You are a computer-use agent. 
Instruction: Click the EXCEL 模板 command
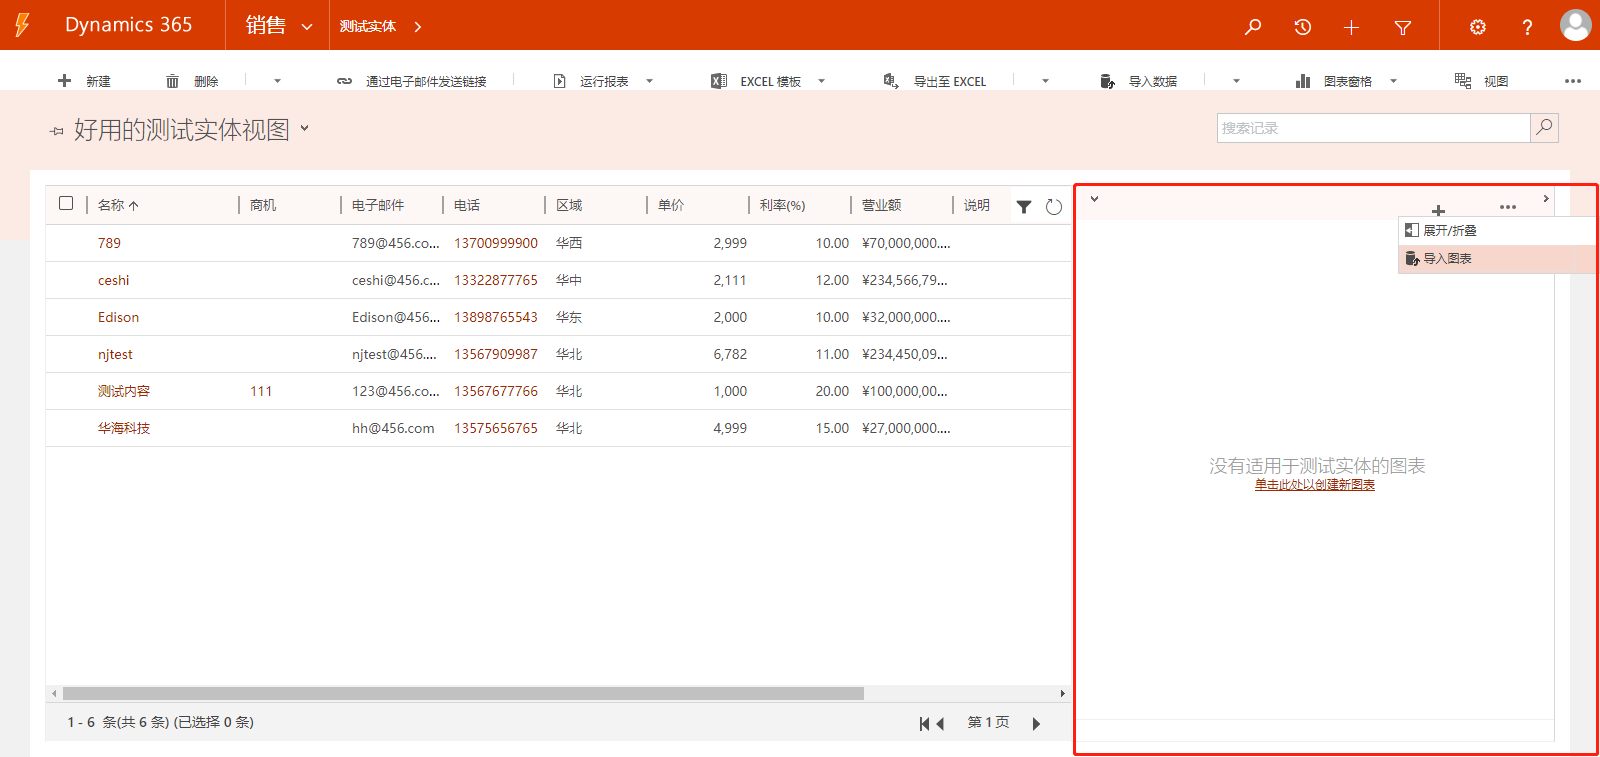click(756, 81)
